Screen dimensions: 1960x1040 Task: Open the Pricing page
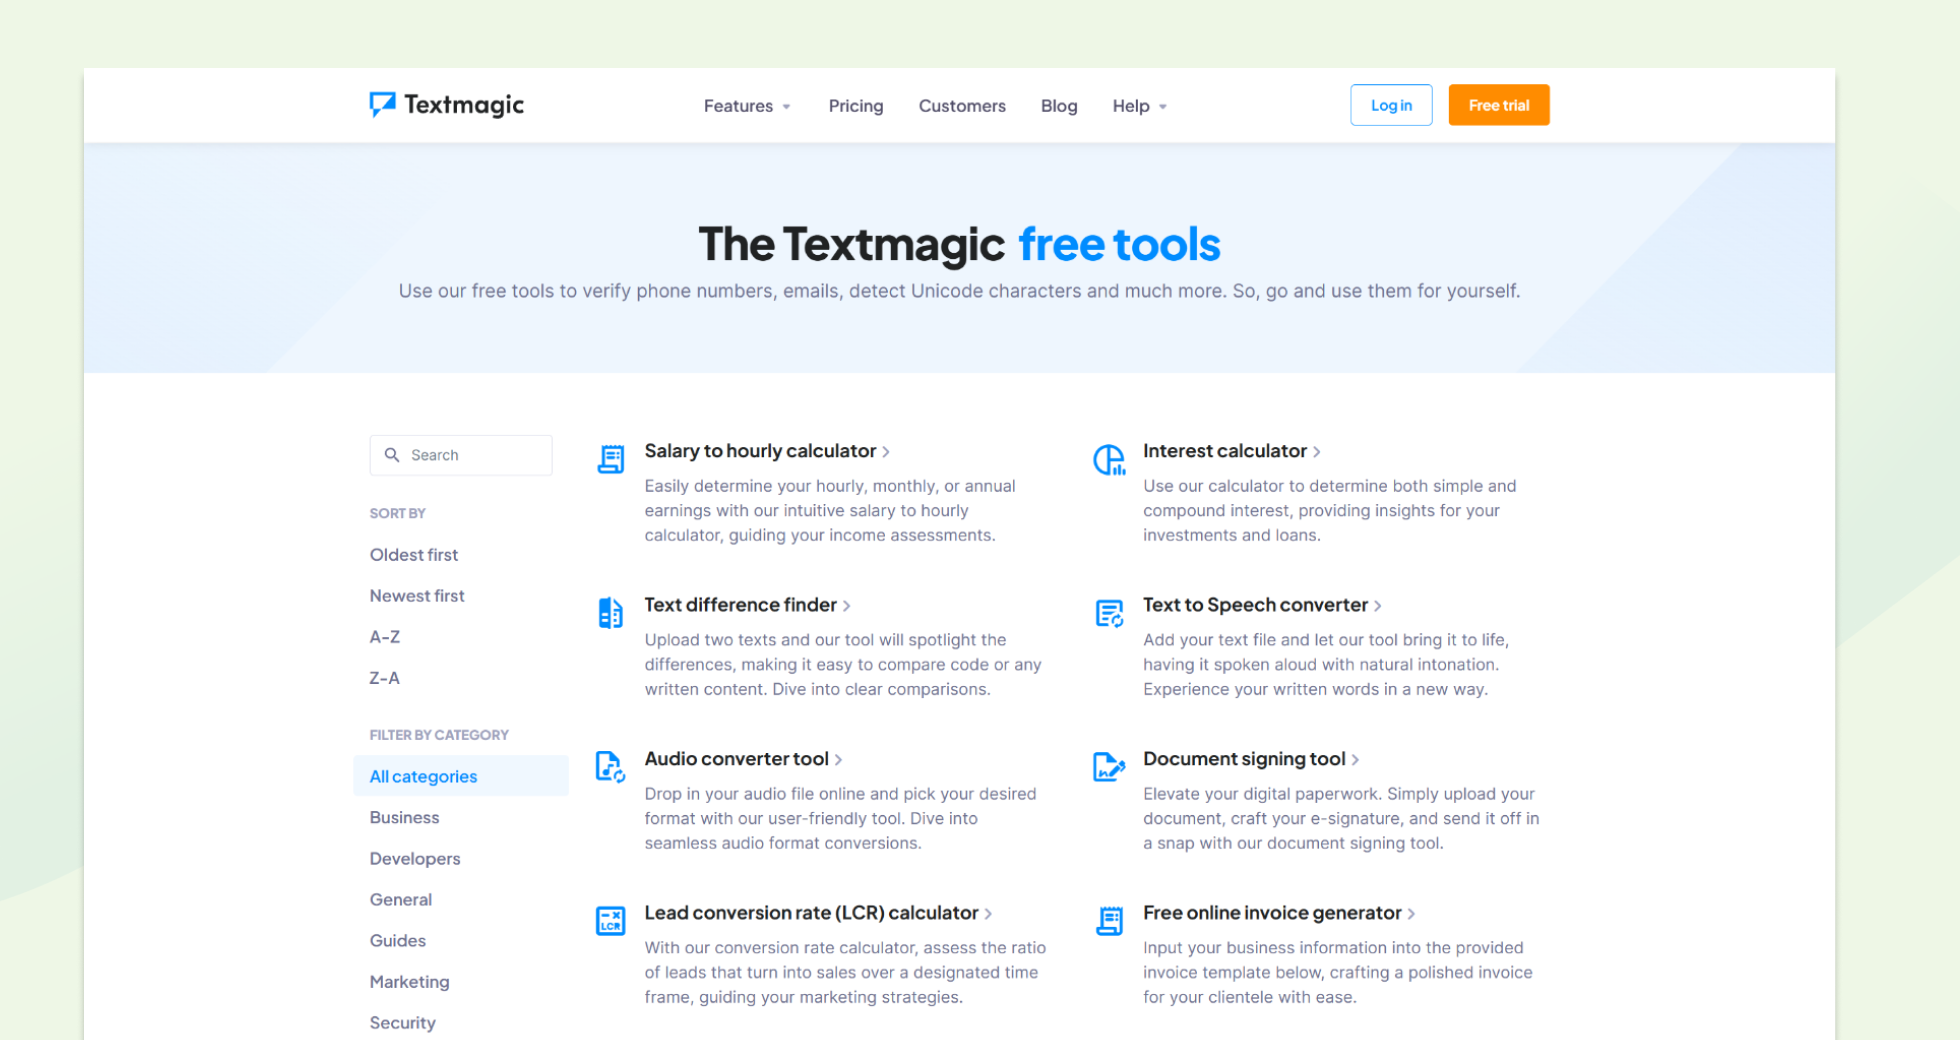pos(856,106)
